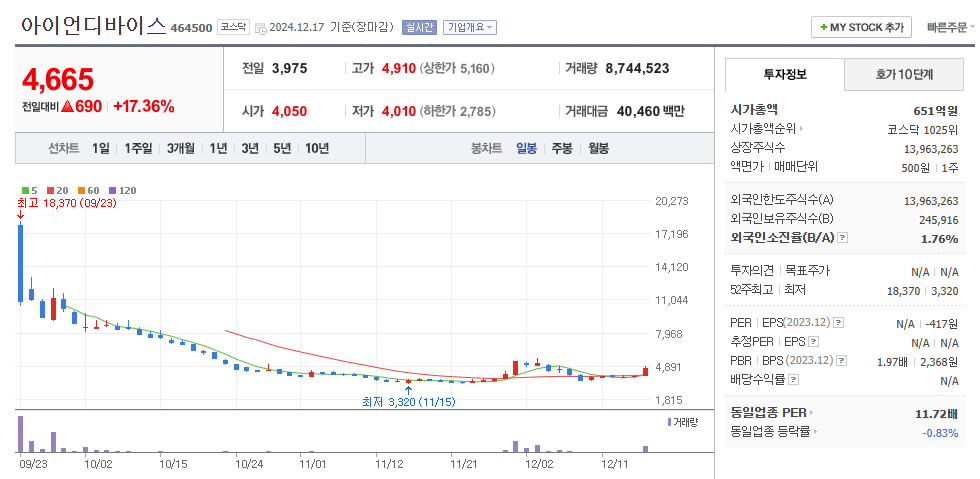Click the 투자의견 목표주가 label
980x479 pixels.
pyautogui.click(x=780, y=271)
